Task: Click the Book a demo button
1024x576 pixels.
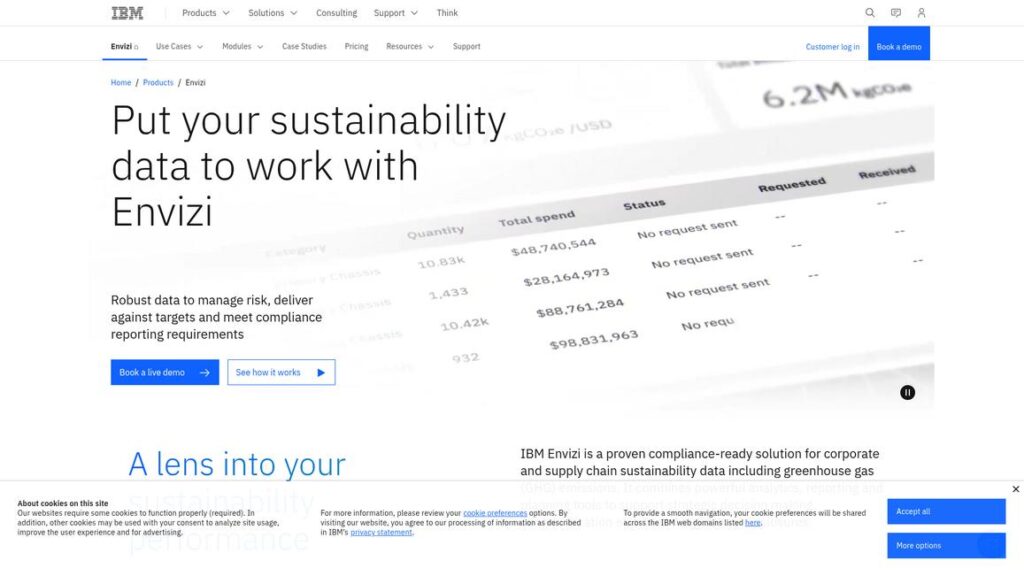Action: tap(899, 44)
